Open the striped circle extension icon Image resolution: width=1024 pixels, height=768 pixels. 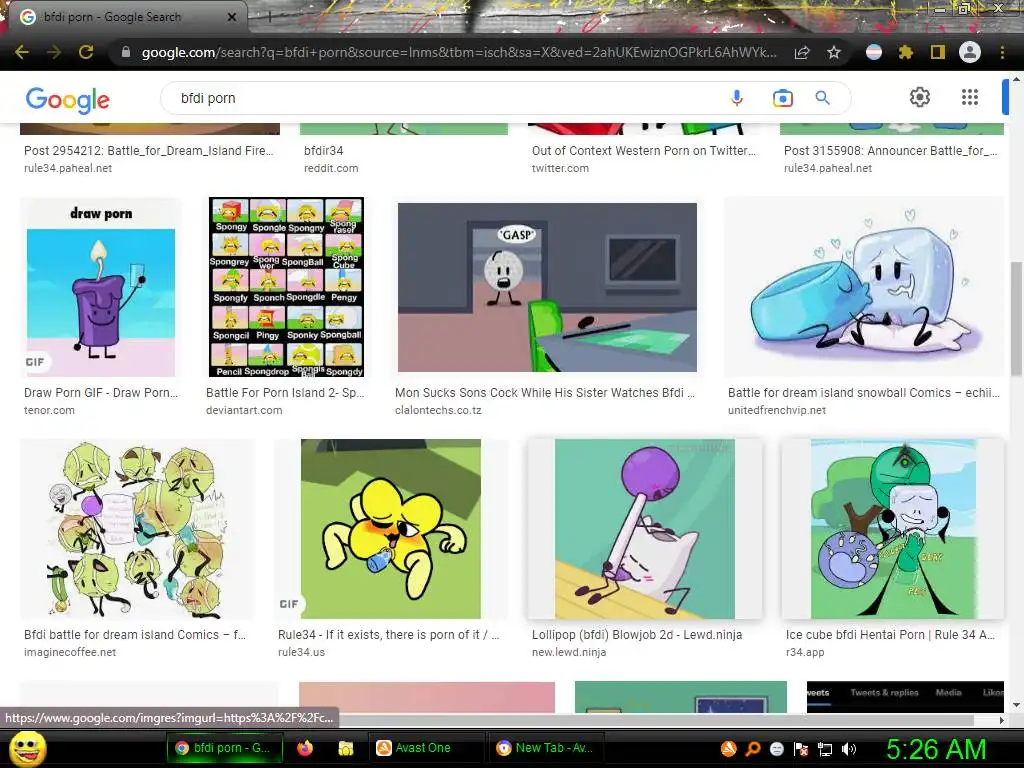coord(874,52)
